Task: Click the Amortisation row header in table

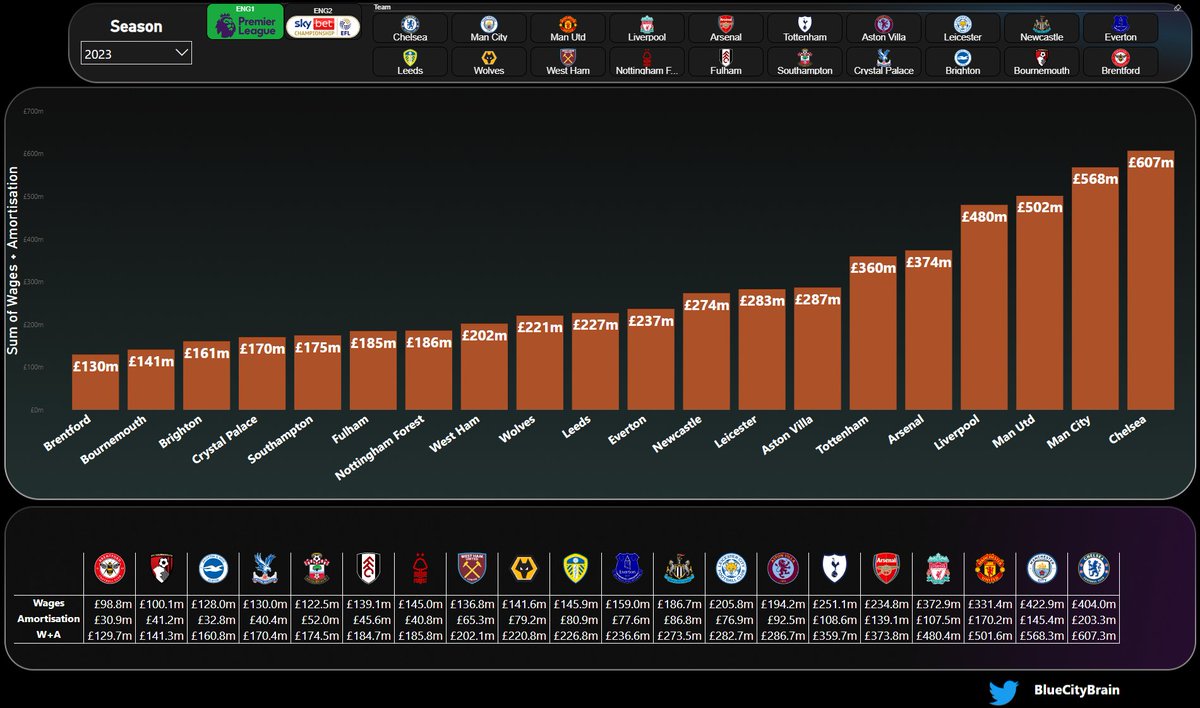Action: coord(48,619)
